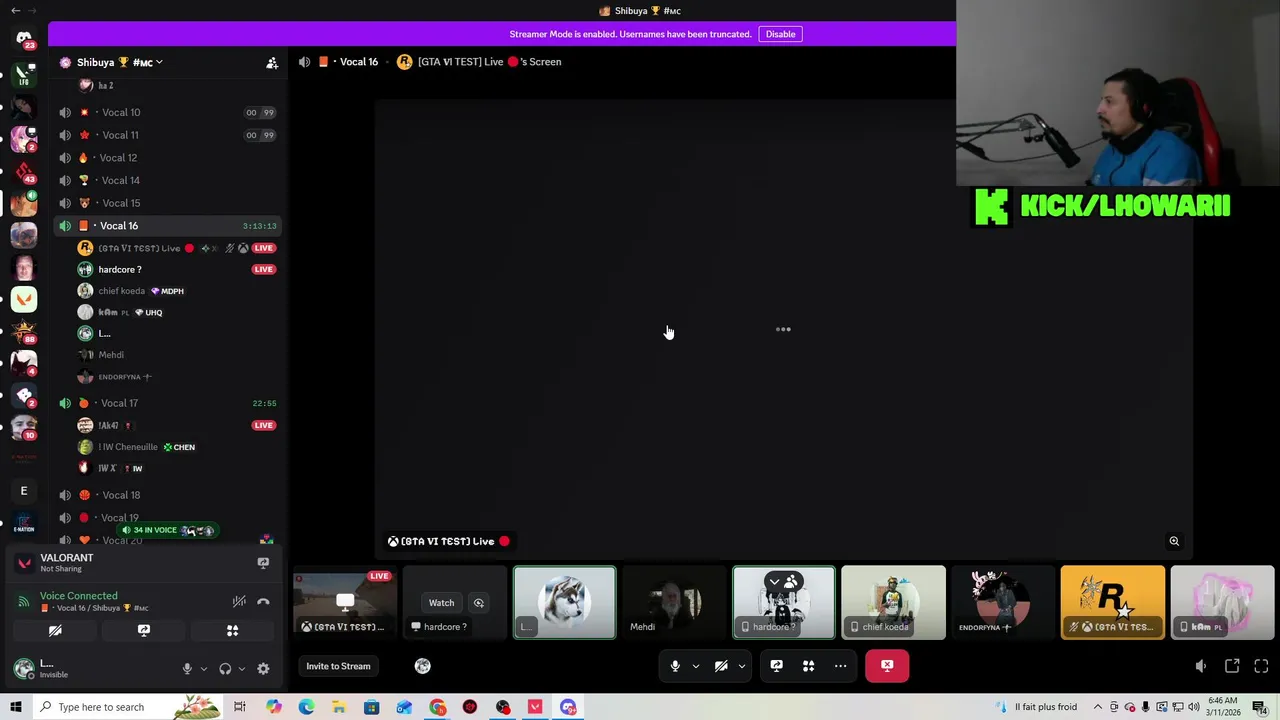Click the Invite to Stream button
Viewport: 1280px width, 720px height.
[338, 666]
